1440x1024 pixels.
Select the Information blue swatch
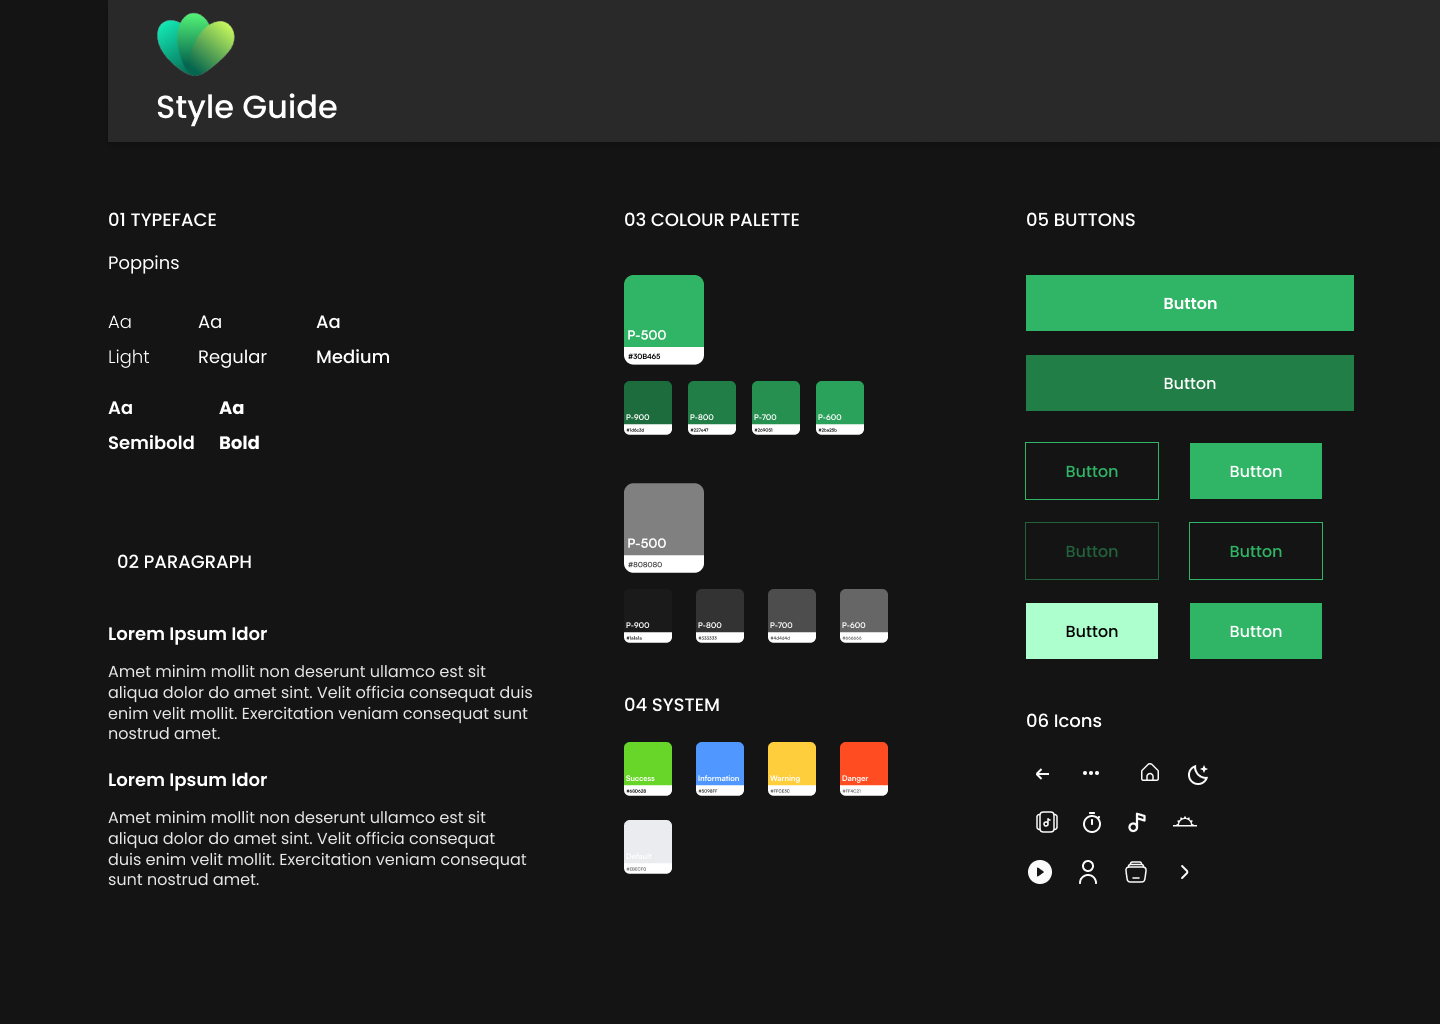[x=720, y=769]
